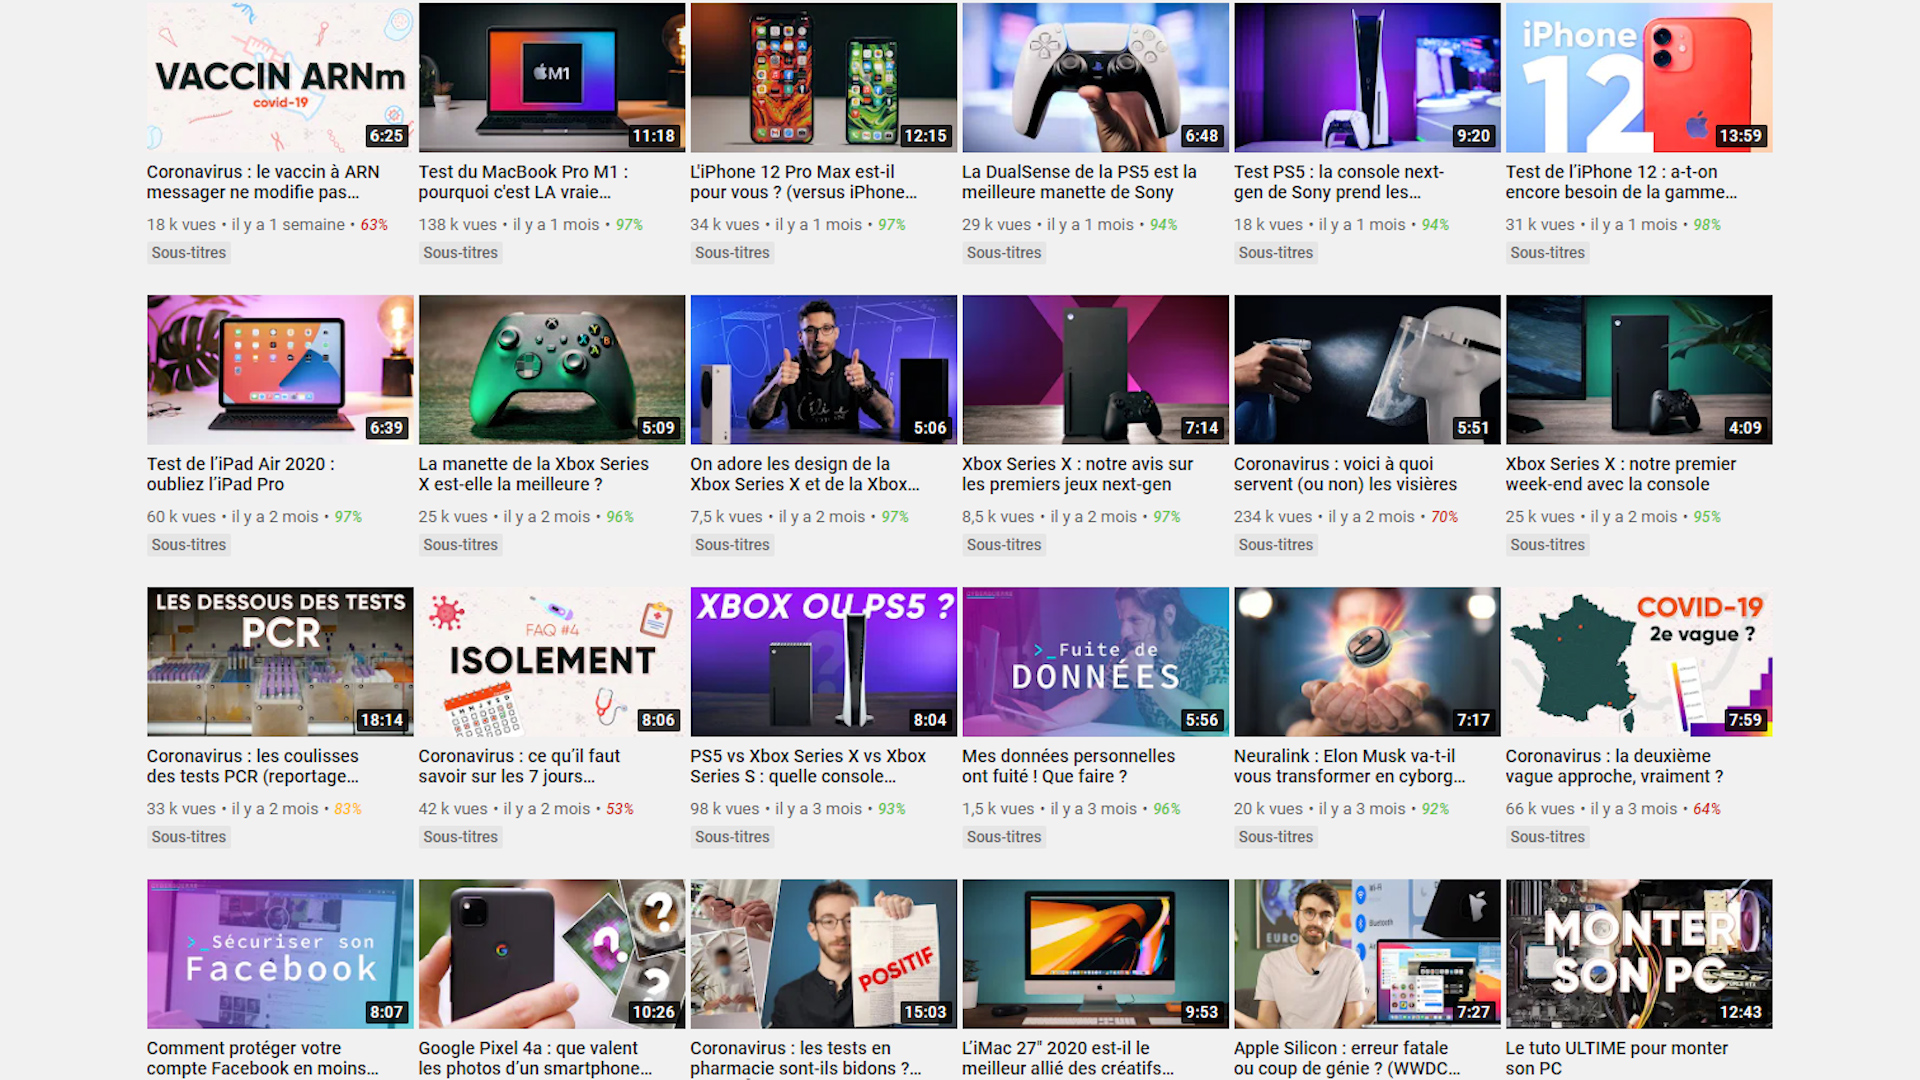Click title 'Coronavirus : le vaccin à ARN messager'
This screenshot has width=1920, height=1080.
[263, 182]
